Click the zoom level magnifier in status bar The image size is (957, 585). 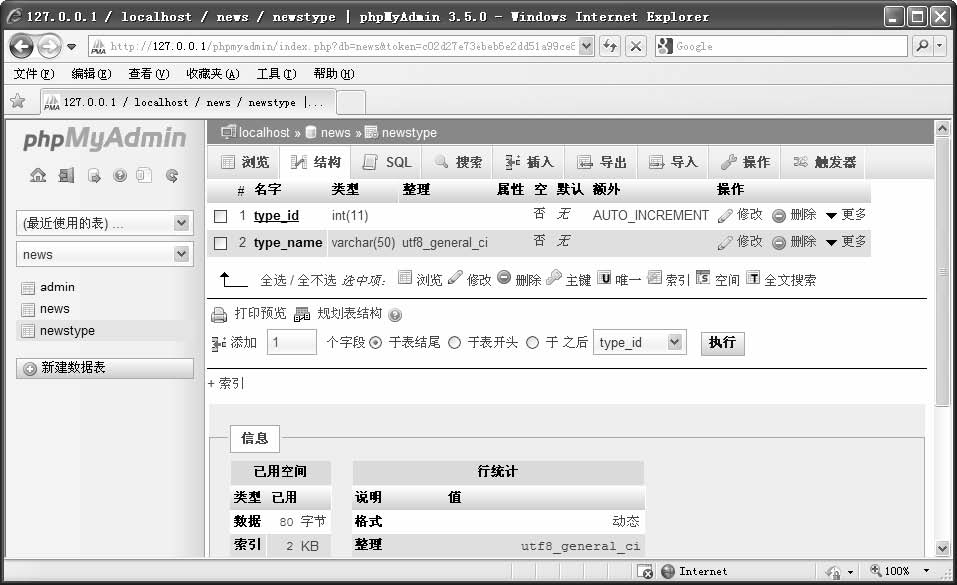point(876,570)
